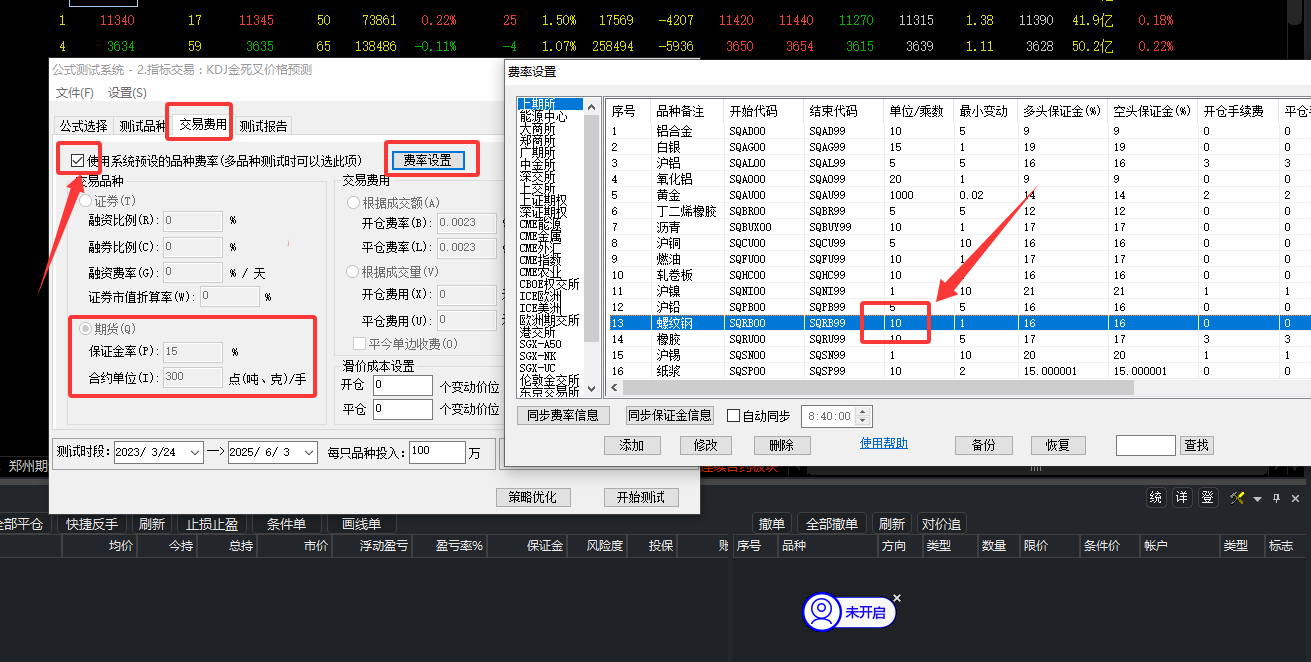This screenshot has width=1311, height=662.
Task: Open the 使用帮助 link
Action: coord(883,443)
